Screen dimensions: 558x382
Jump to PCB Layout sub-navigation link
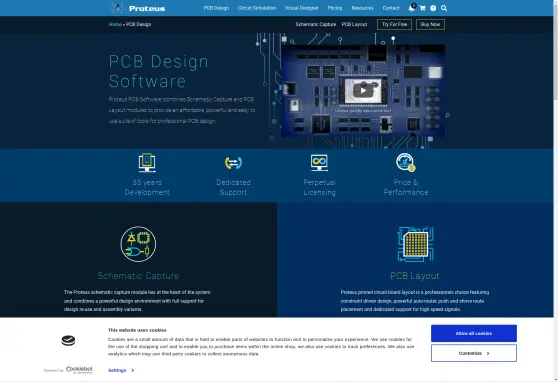tap(354, 24)
